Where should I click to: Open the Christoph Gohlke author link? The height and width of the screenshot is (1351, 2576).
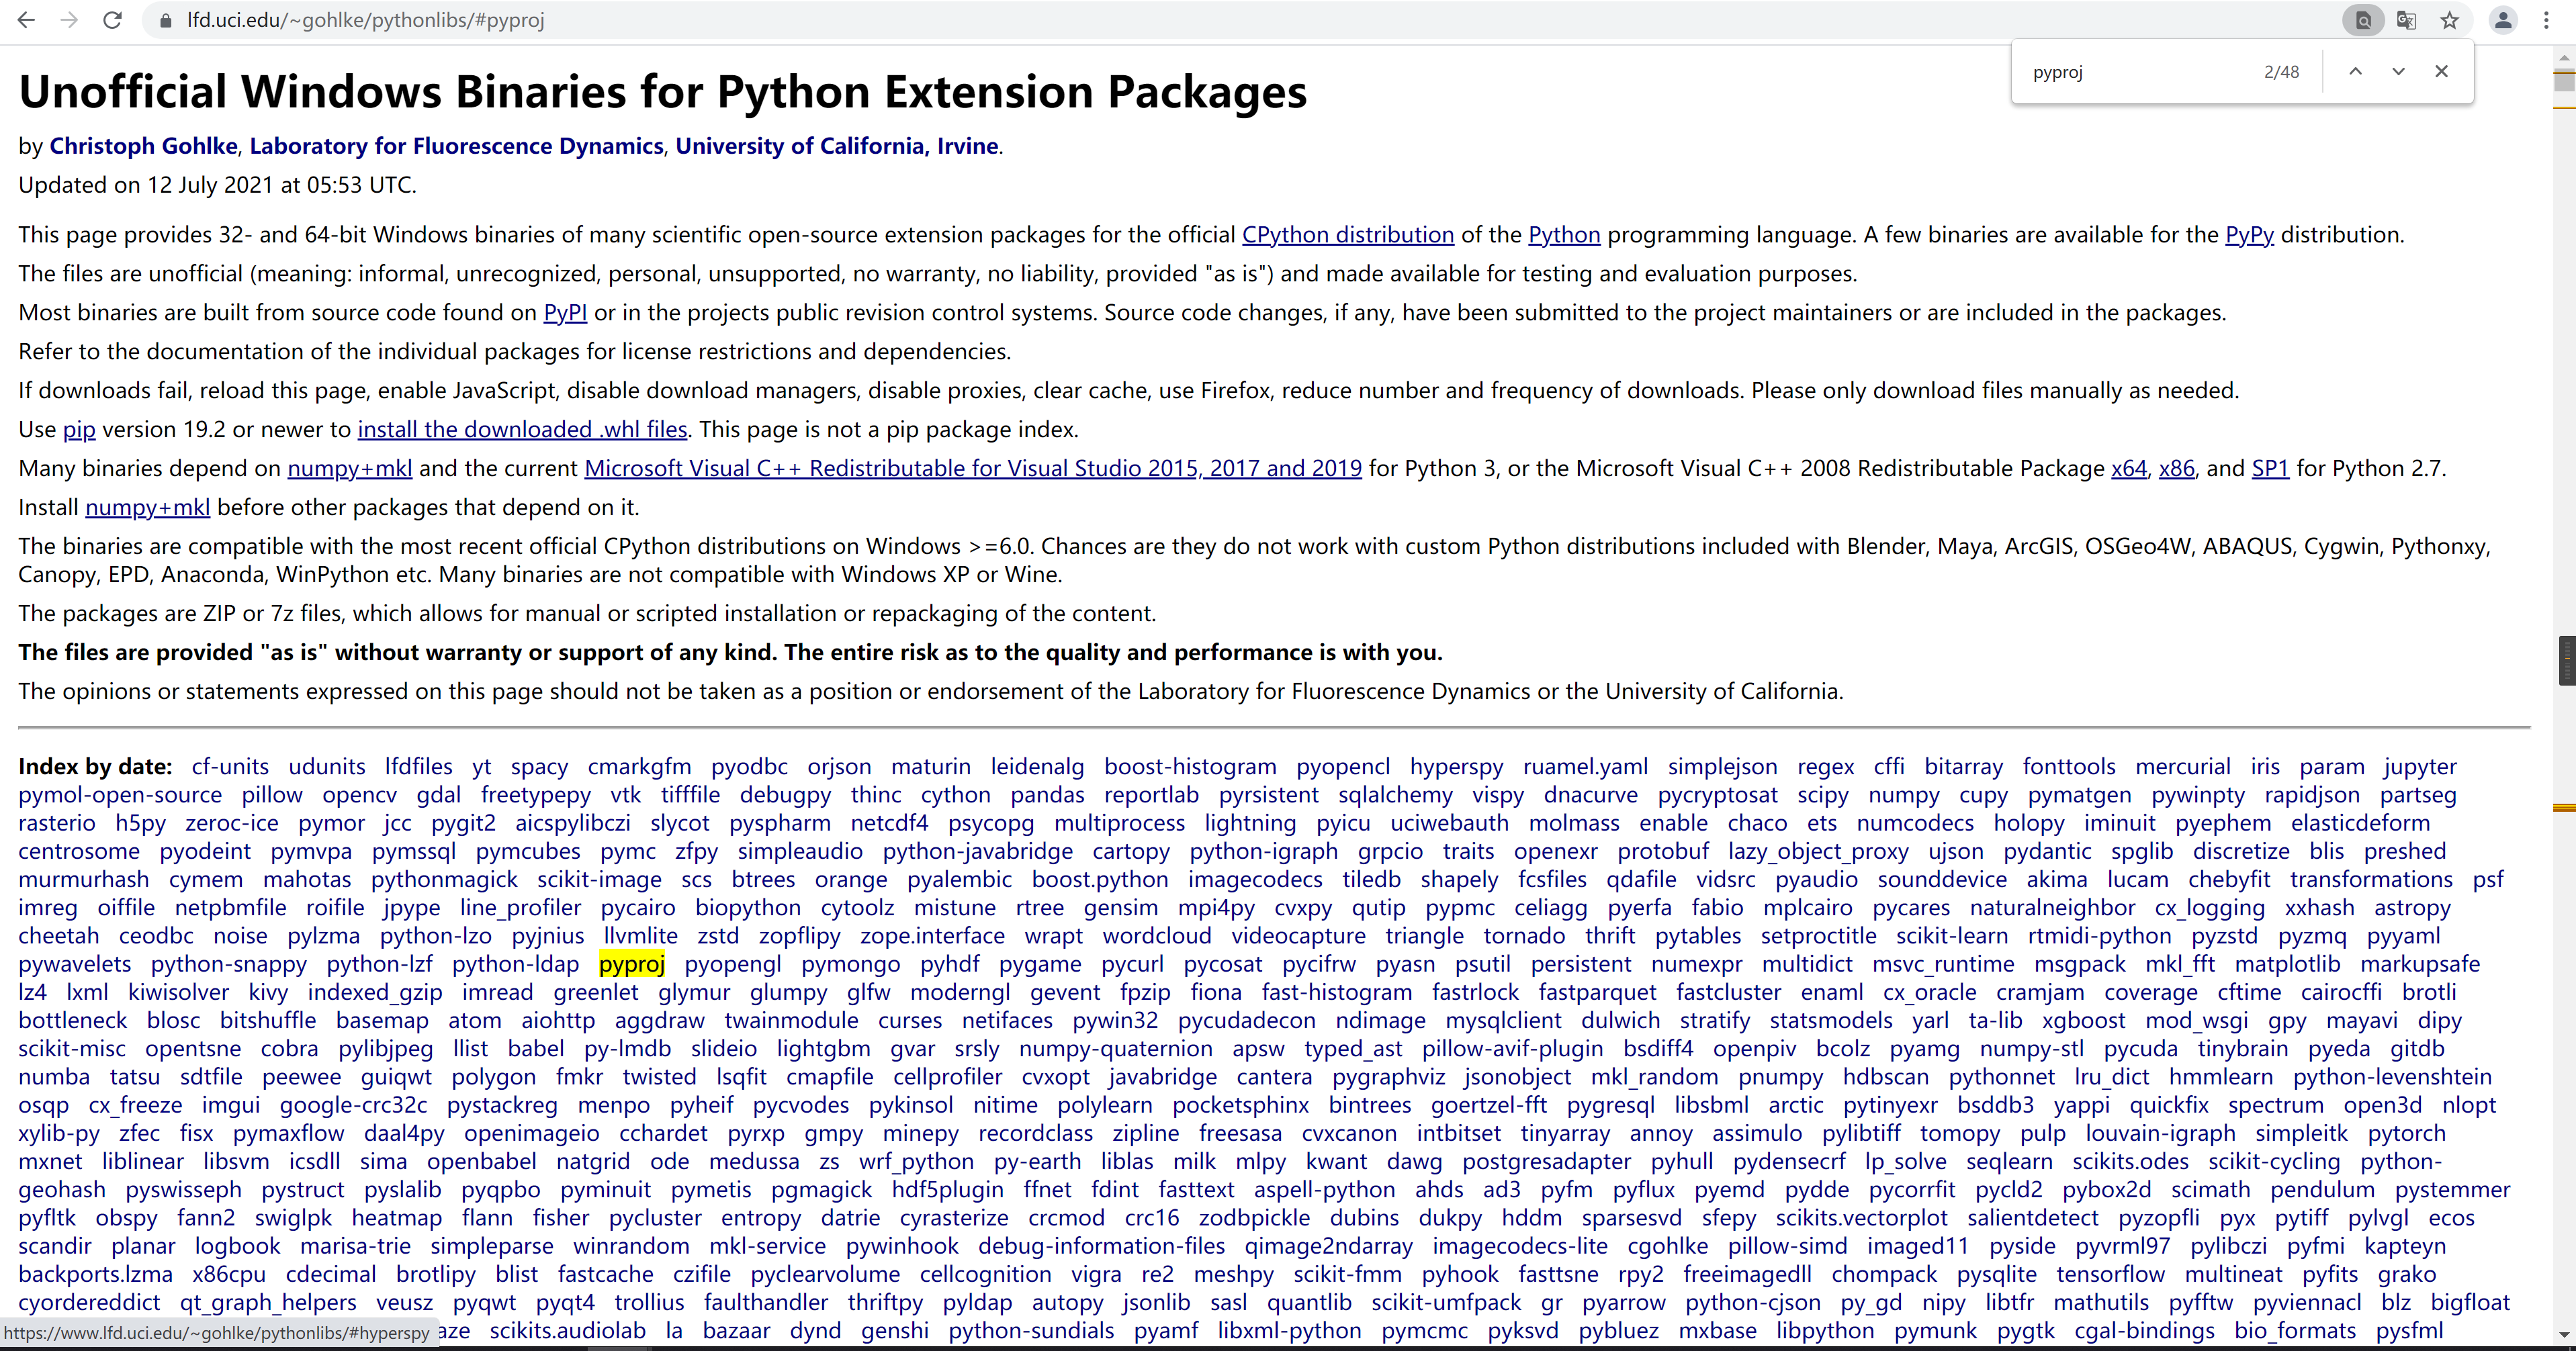click(x=143, y=146)
